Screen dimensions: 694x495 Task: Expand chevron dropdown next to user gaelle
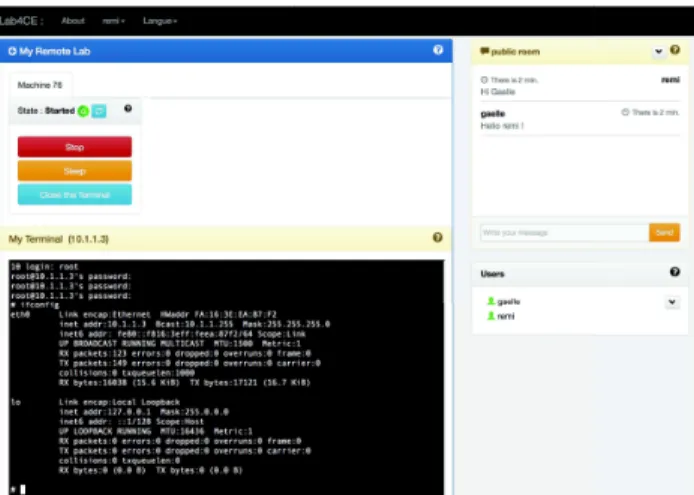tap(672, 302)
